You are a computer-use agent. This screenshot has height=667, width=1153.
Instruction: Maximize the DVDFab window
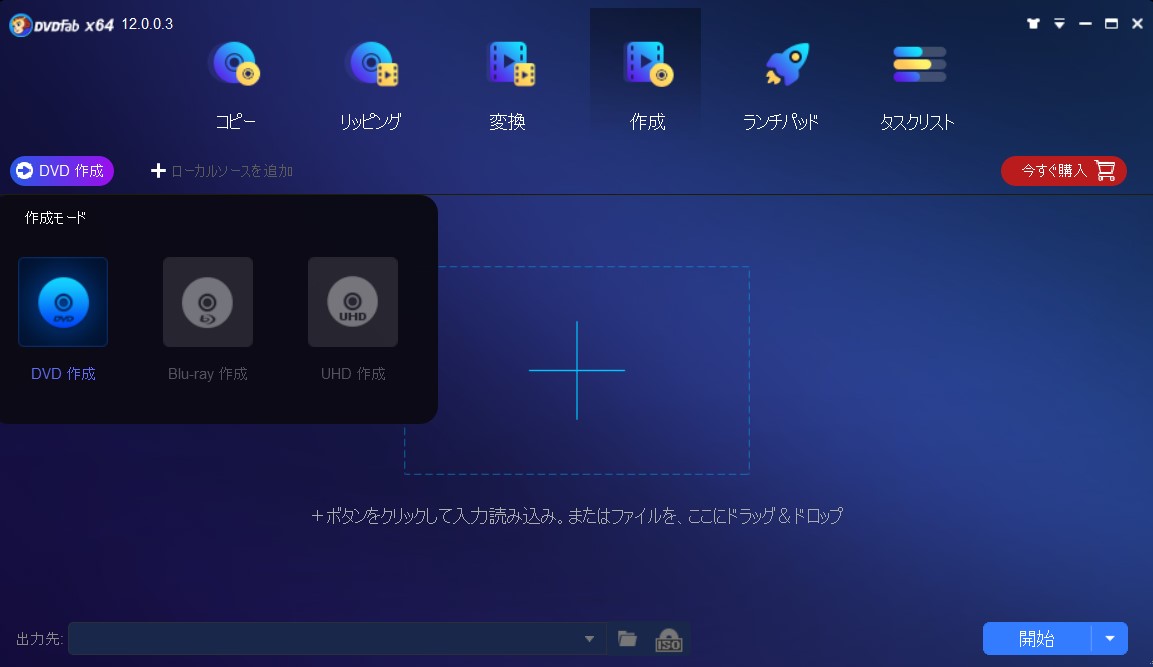pos(1111,24)
